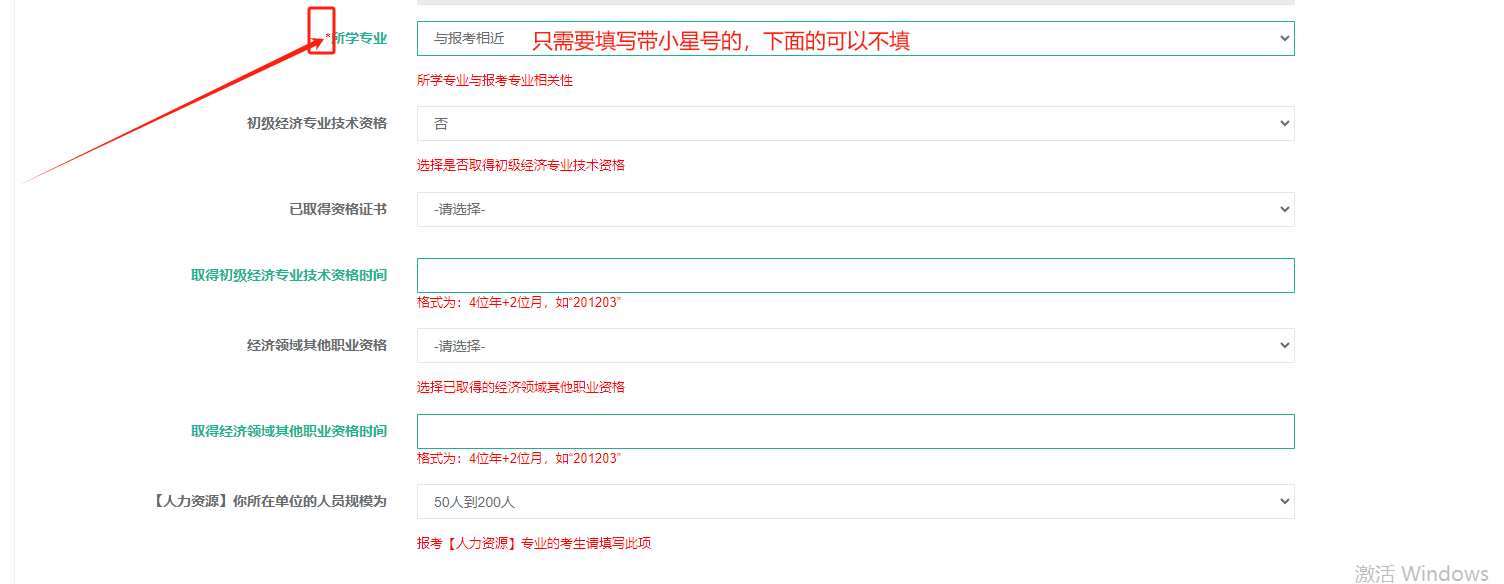Image resolution: width=1504 pixels, height=584 pixels.
Task: Expand the 已取得资格证书 dropdown
Action: 855,210
